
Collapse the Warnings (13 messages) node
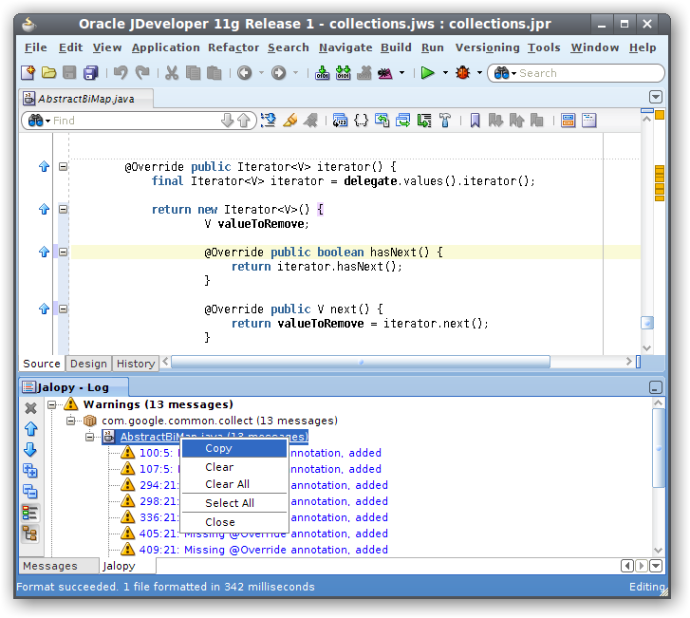(52, 405)
